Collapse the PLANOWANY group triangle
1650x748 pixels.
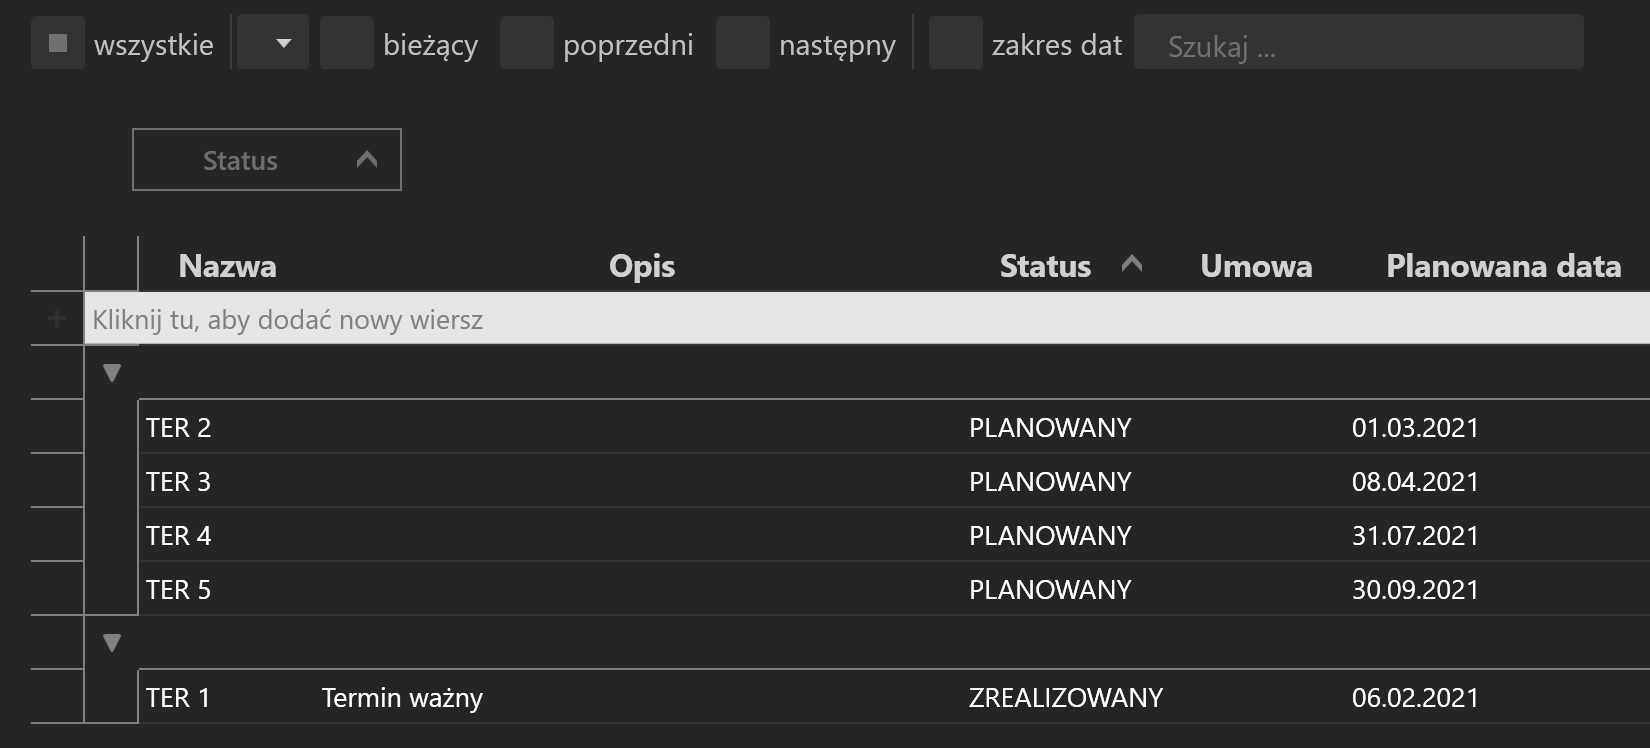(112, 373)
